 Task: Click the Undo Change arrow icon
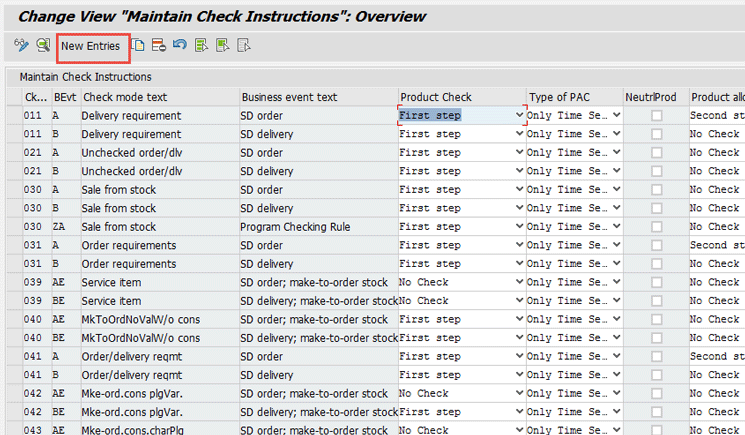(x=180, y=45)
